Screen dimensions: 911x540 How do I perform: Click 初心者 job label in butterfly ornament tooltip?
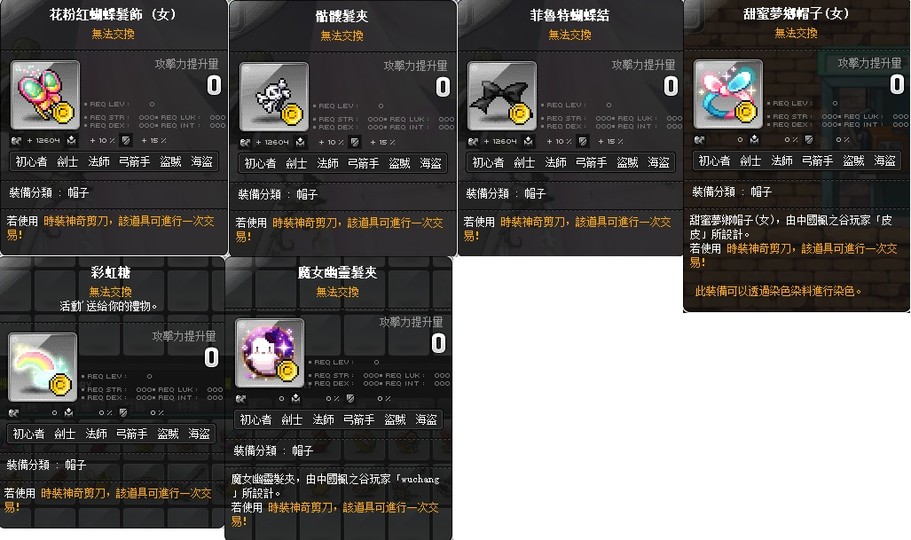coord(31,162)
